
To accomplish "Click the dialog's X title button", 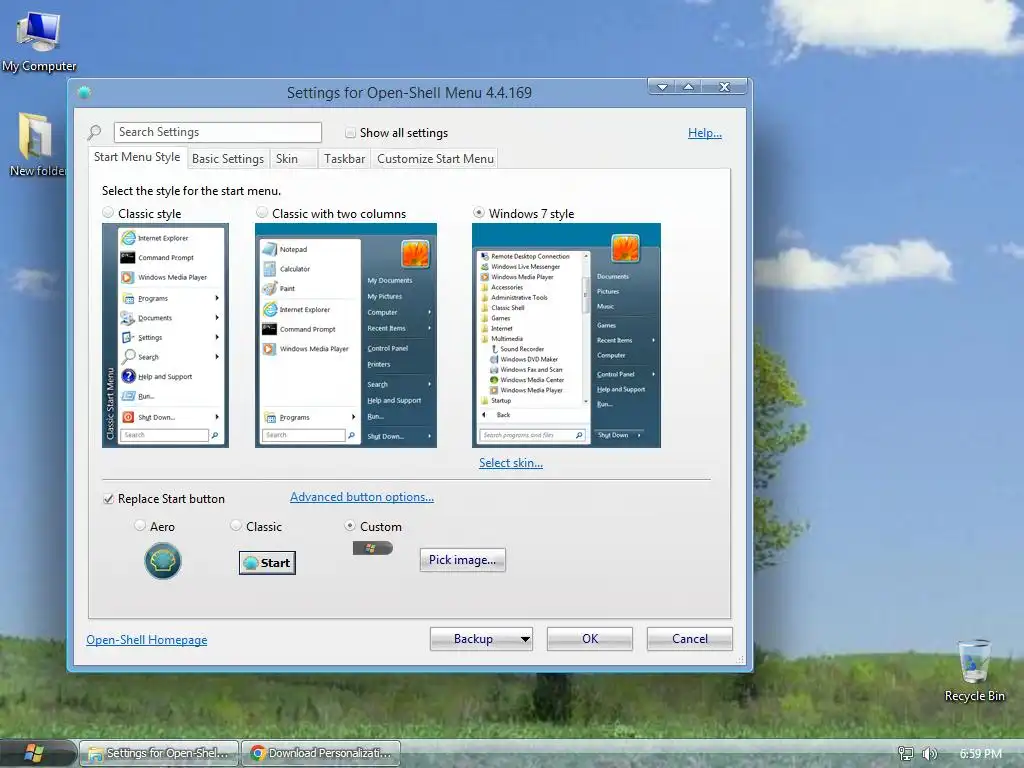I will click(724, 87).
